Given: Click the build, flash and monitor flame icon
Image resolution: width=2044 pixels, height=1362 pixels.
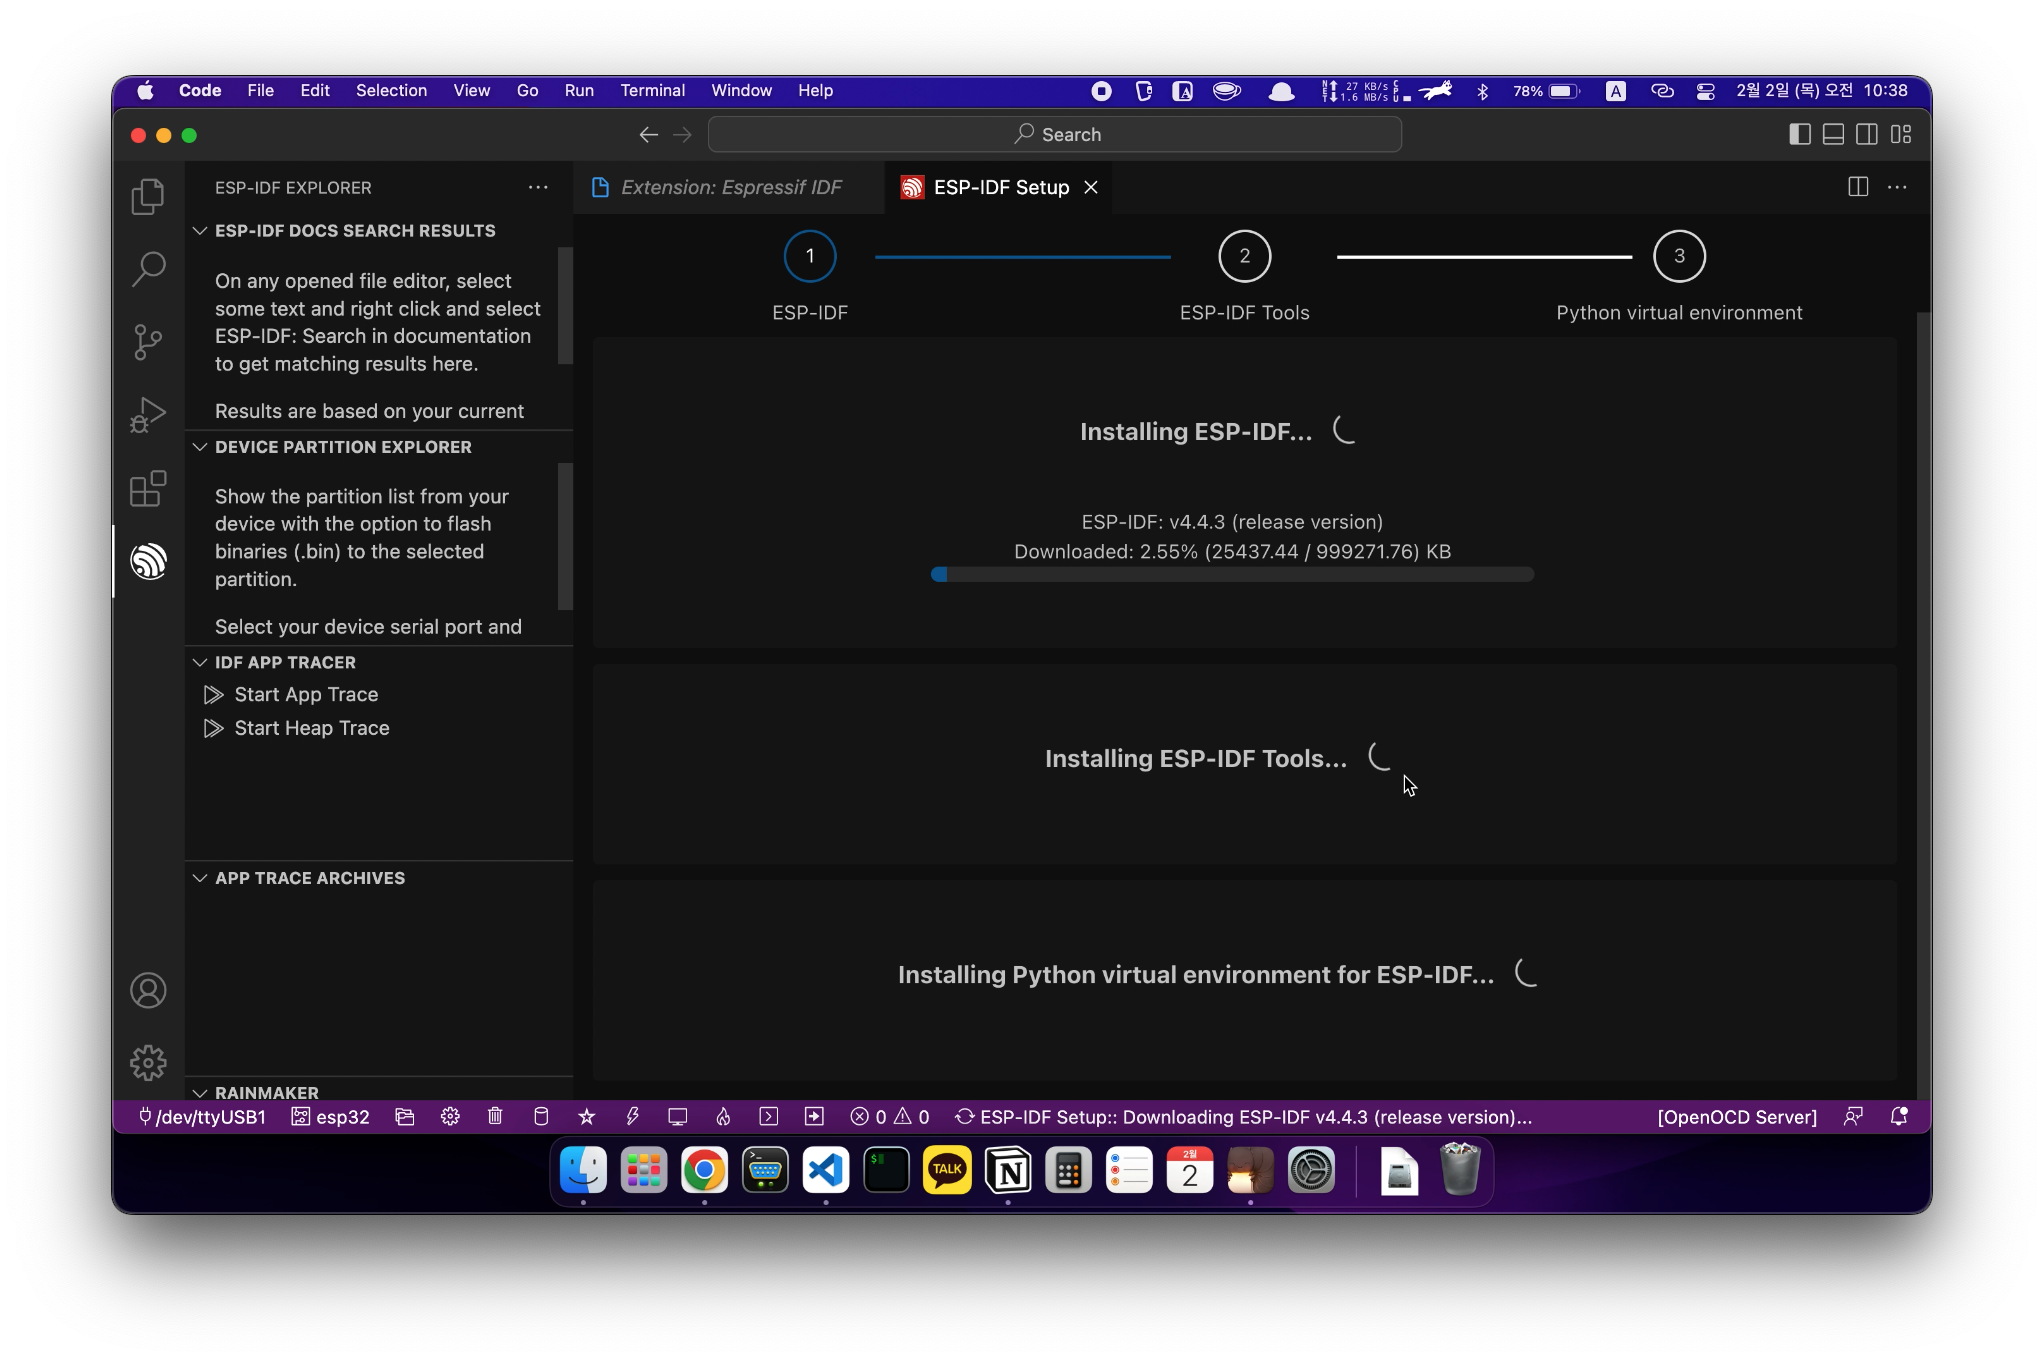Looking at the screenshot, I should coord(723,1117).
